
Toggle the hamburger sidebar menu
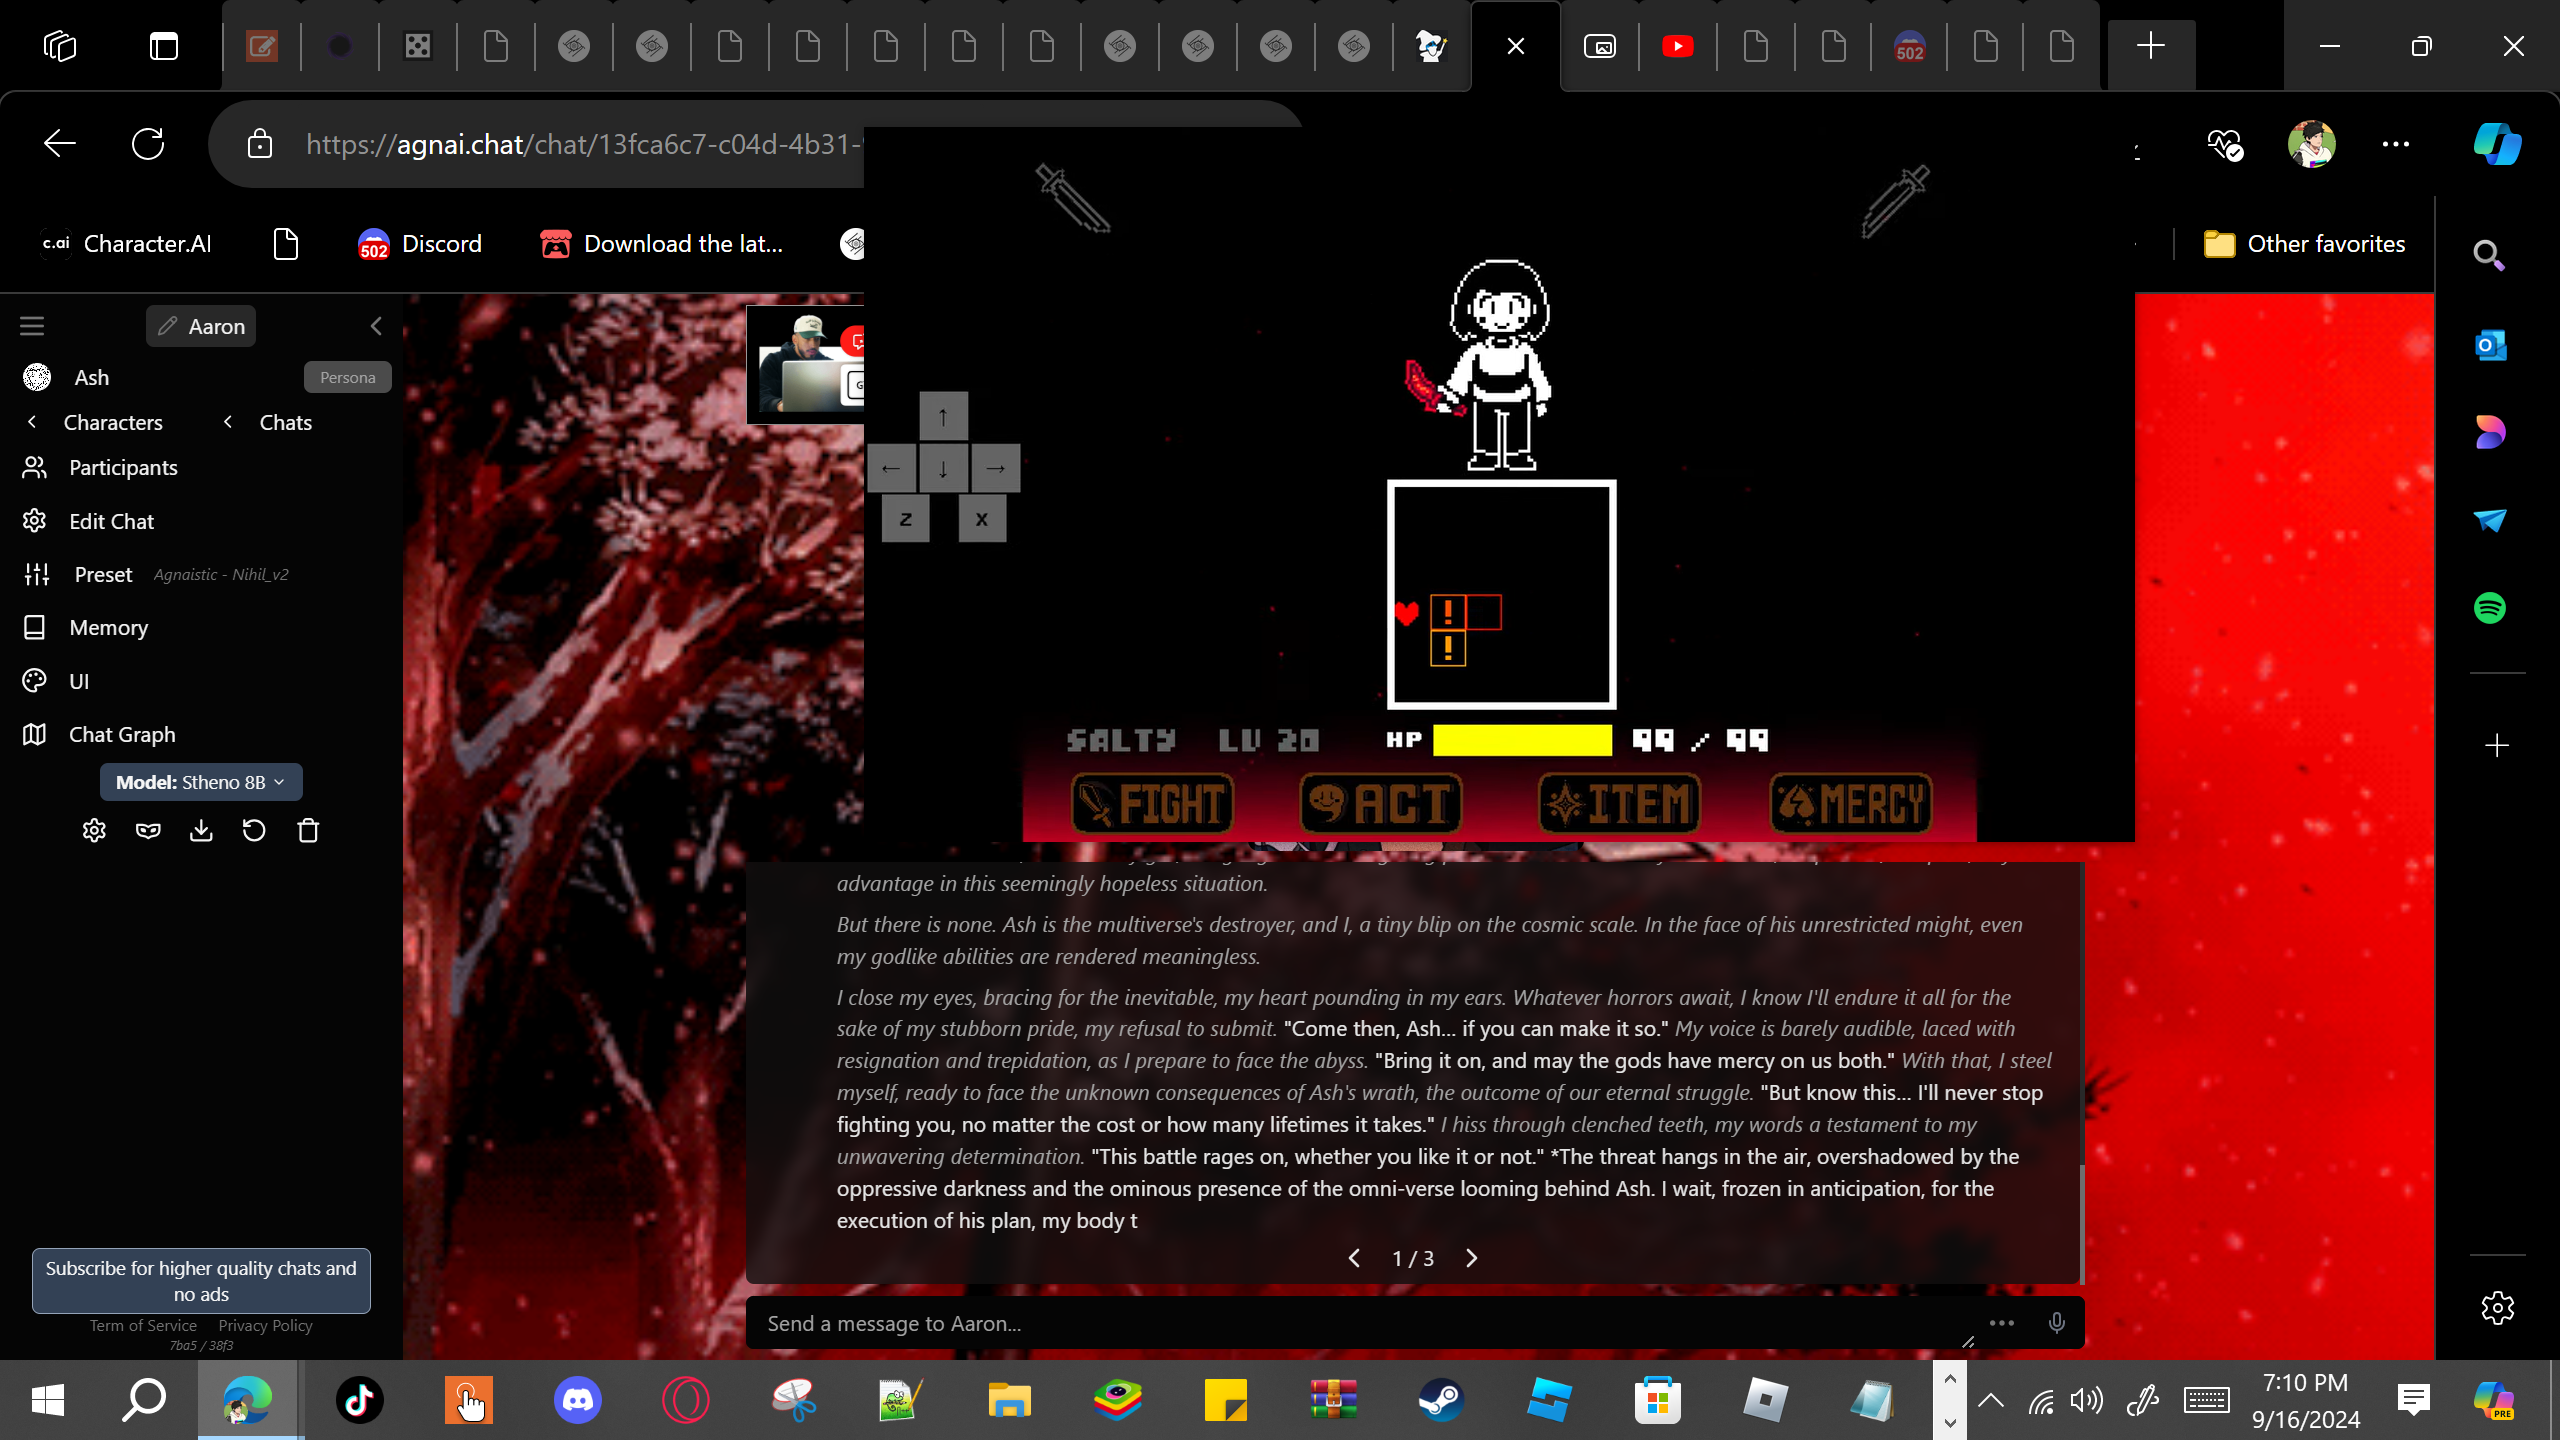point(32,326)
